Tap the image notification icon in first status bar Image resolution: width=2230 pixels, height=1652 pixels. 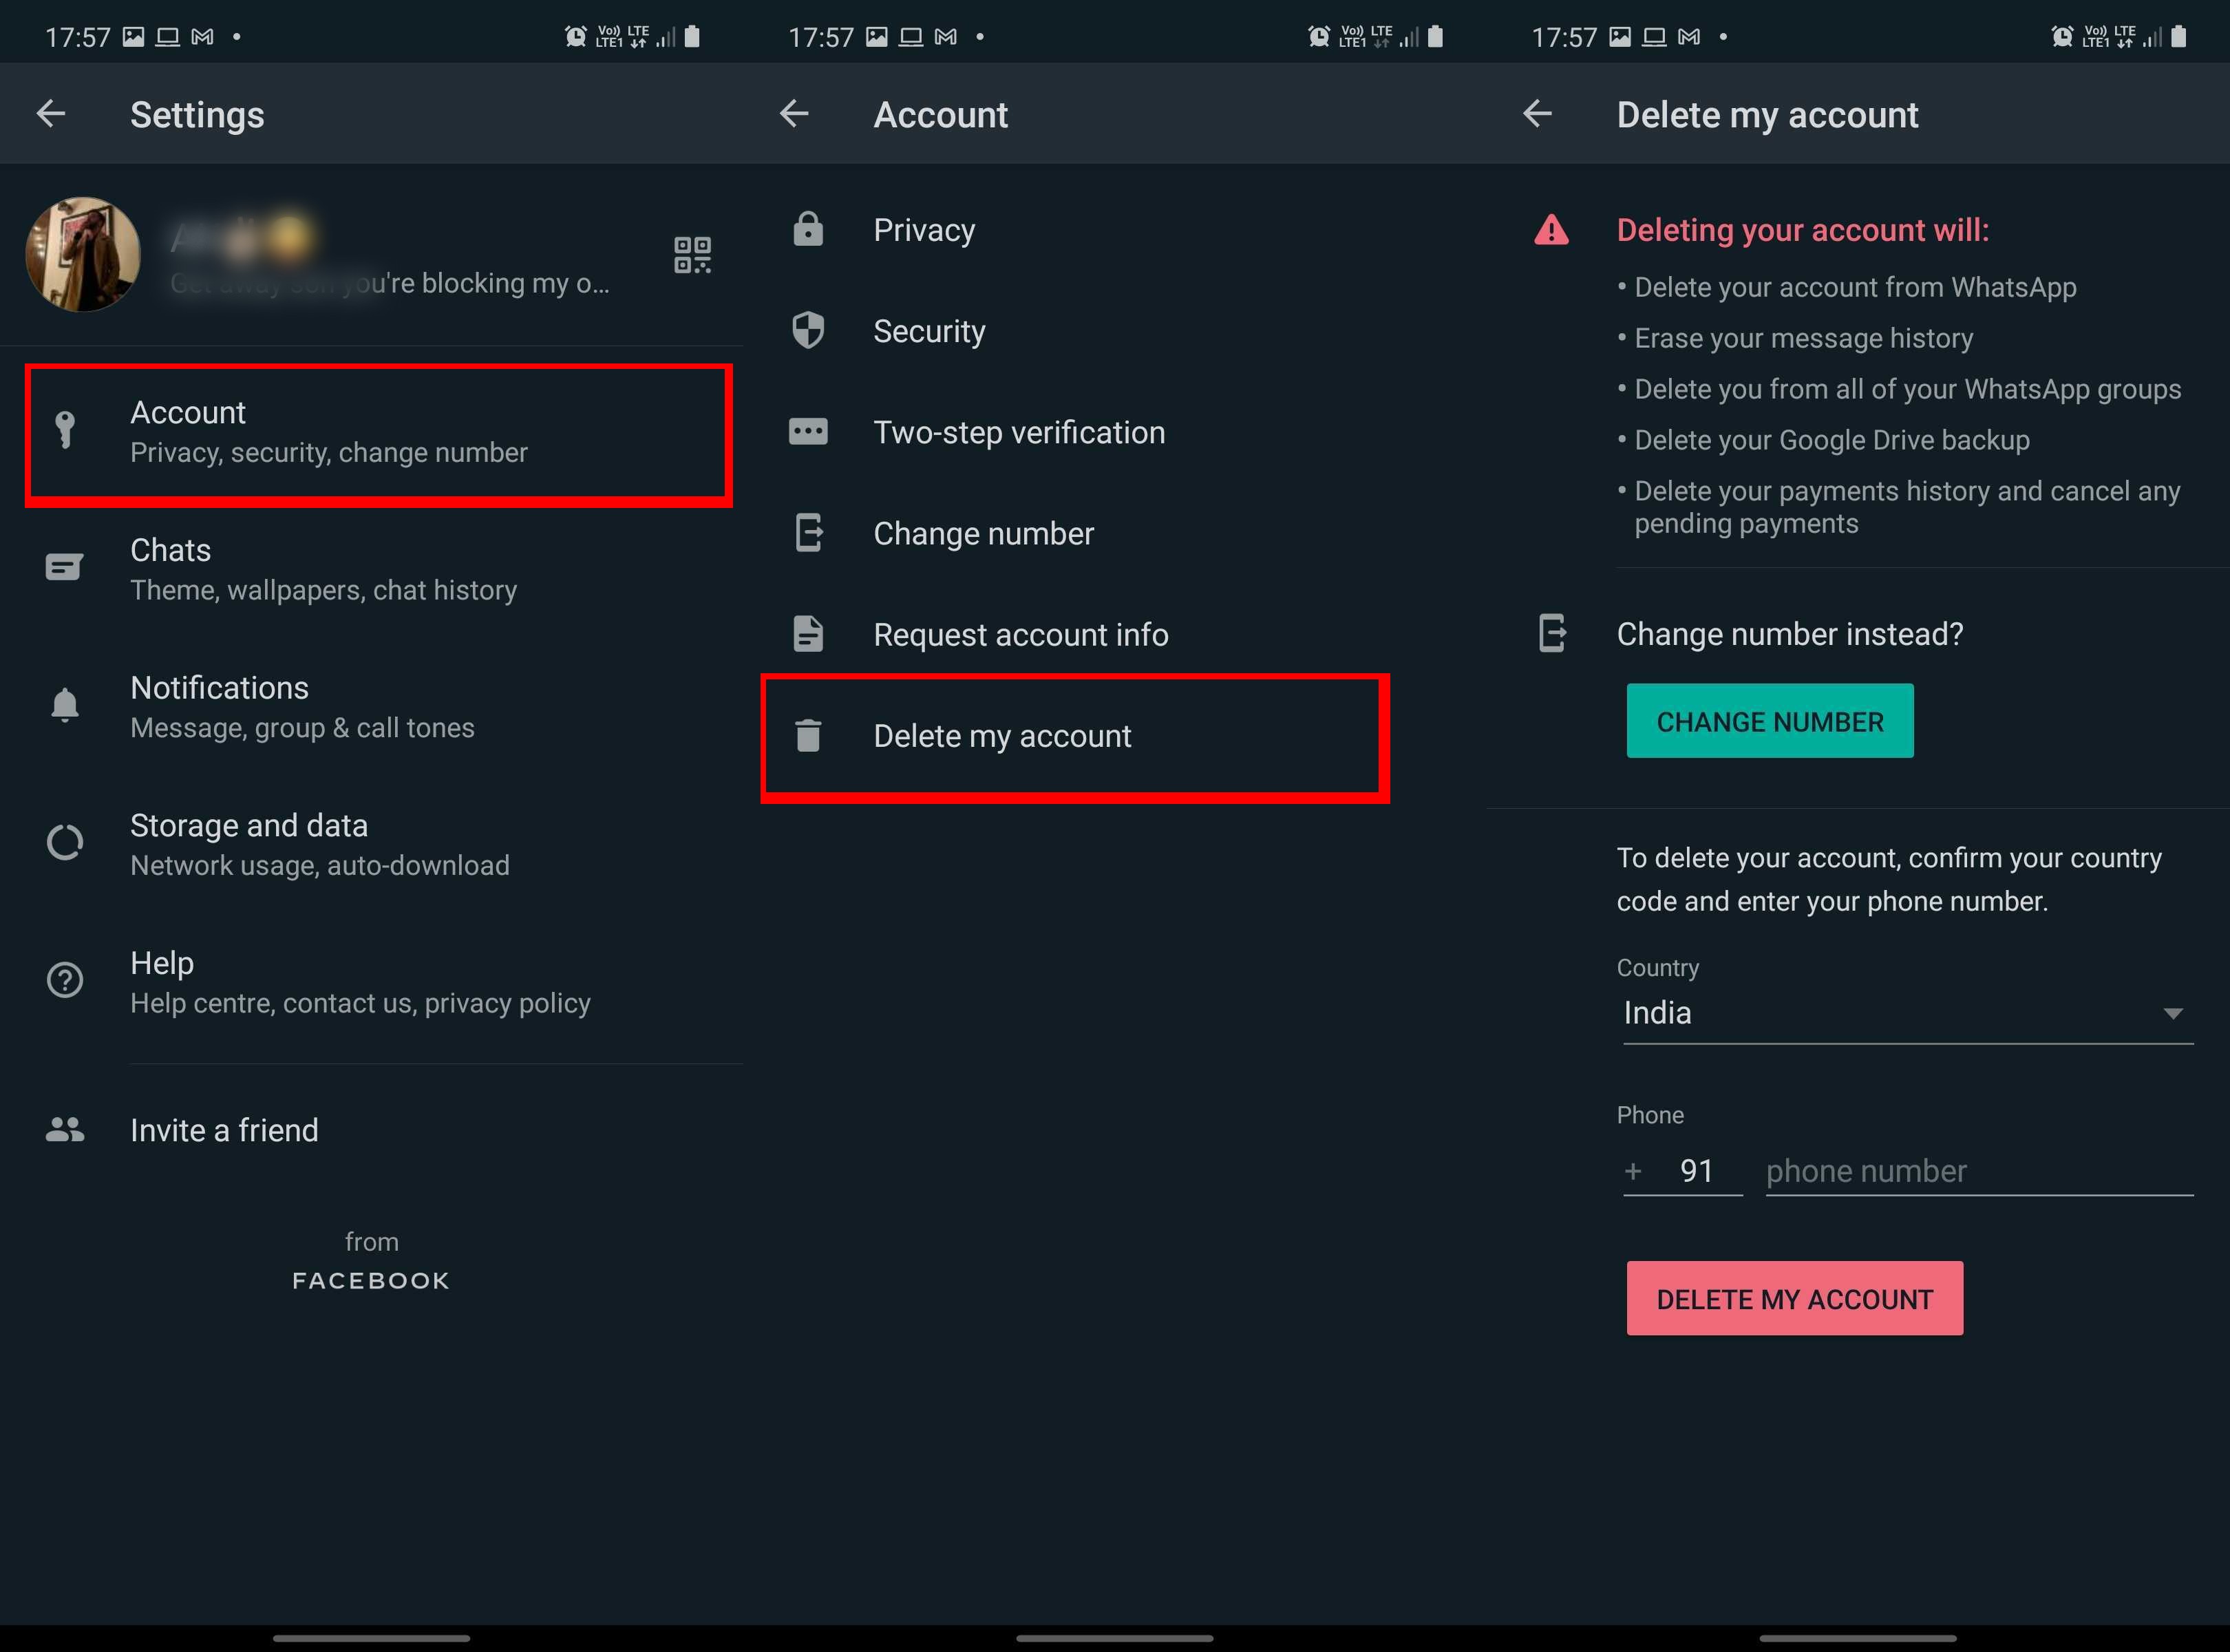pos(133,37)
